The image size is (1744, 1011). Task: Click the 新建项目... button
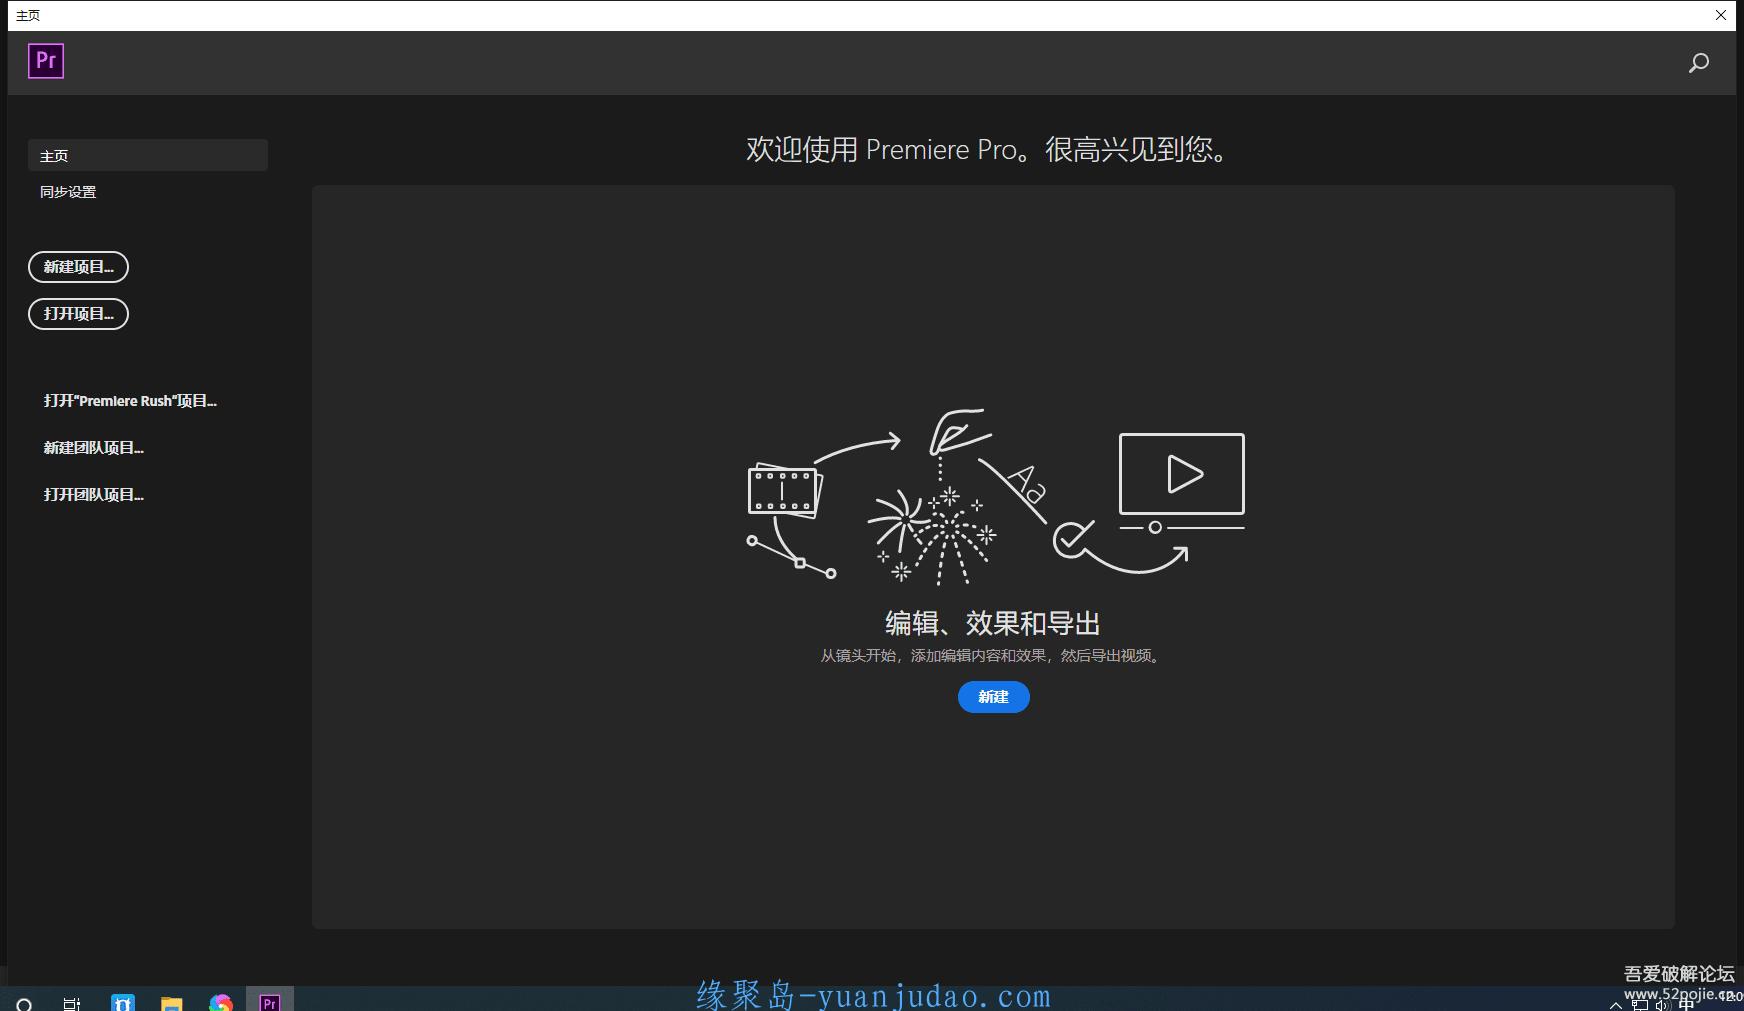tap(78, 267)
